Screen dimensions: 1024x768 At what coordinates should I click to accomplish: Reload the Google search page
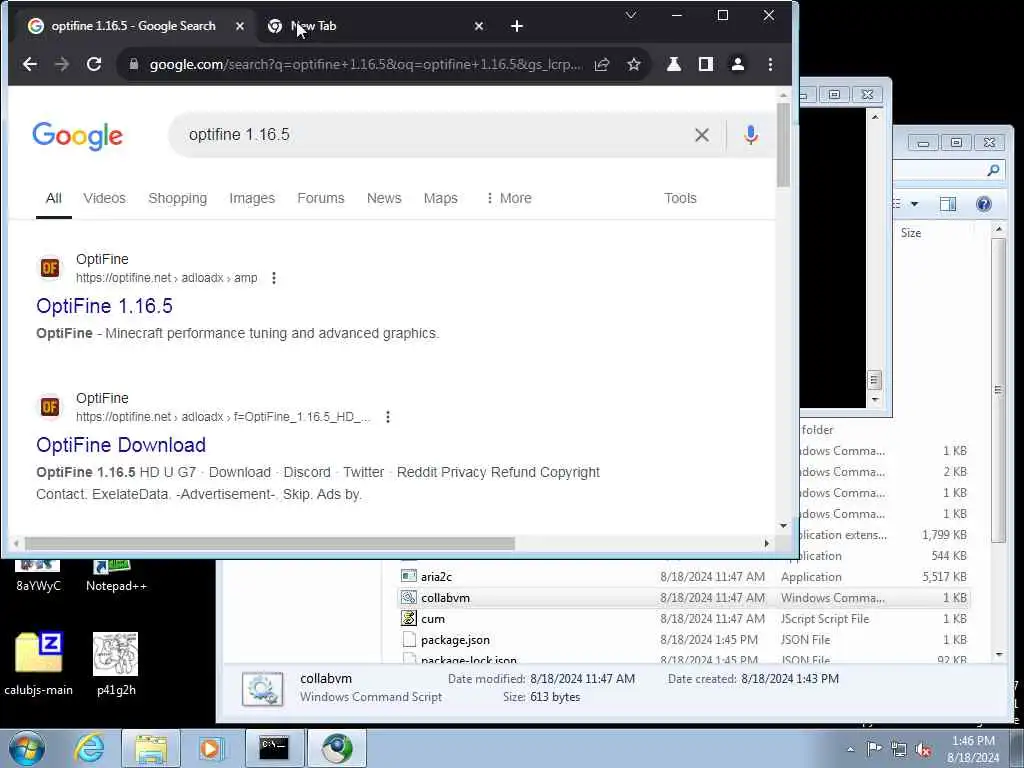pos(94,64)
